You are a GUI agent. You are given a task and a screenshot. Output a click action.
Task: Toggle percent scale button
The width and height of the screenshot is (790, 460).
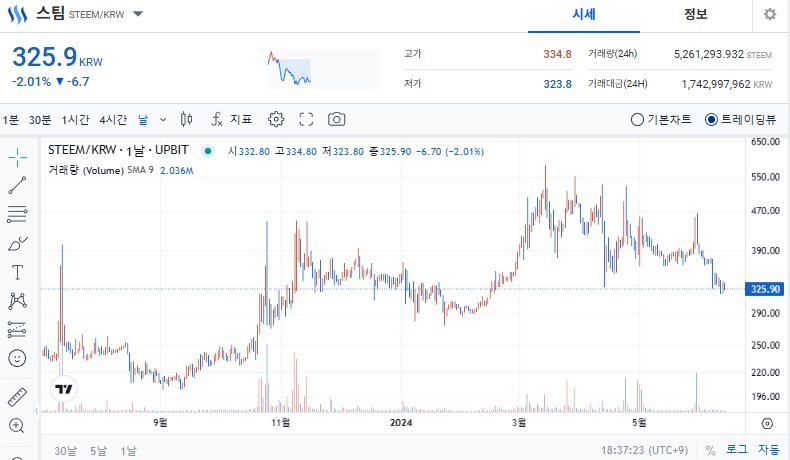pyautogui.click(x=710, y=450)
